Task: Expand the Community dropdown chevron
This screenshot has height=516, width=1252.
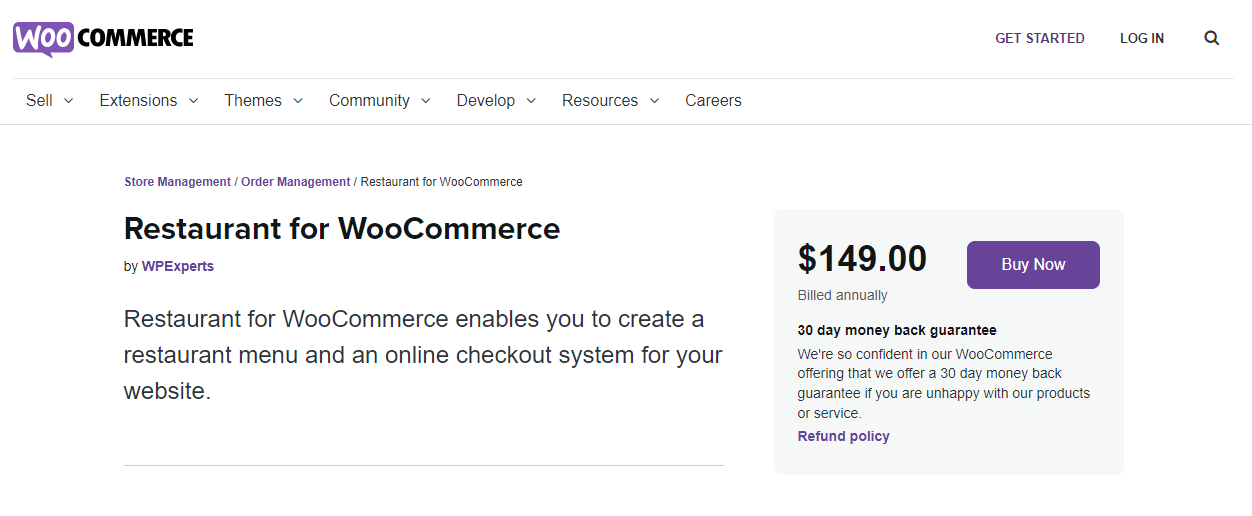Action: pos(425,101)
